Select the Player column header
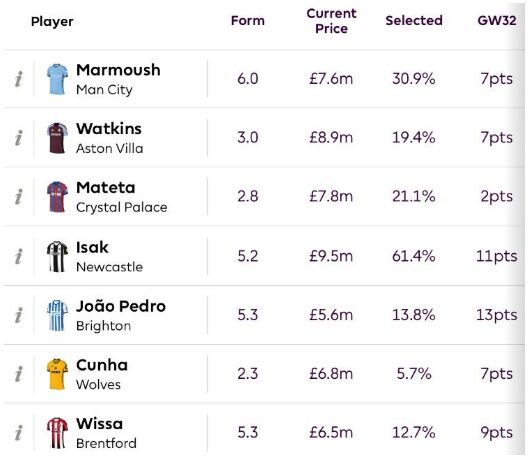Screen dimensions: 532x460 [52, 22]
